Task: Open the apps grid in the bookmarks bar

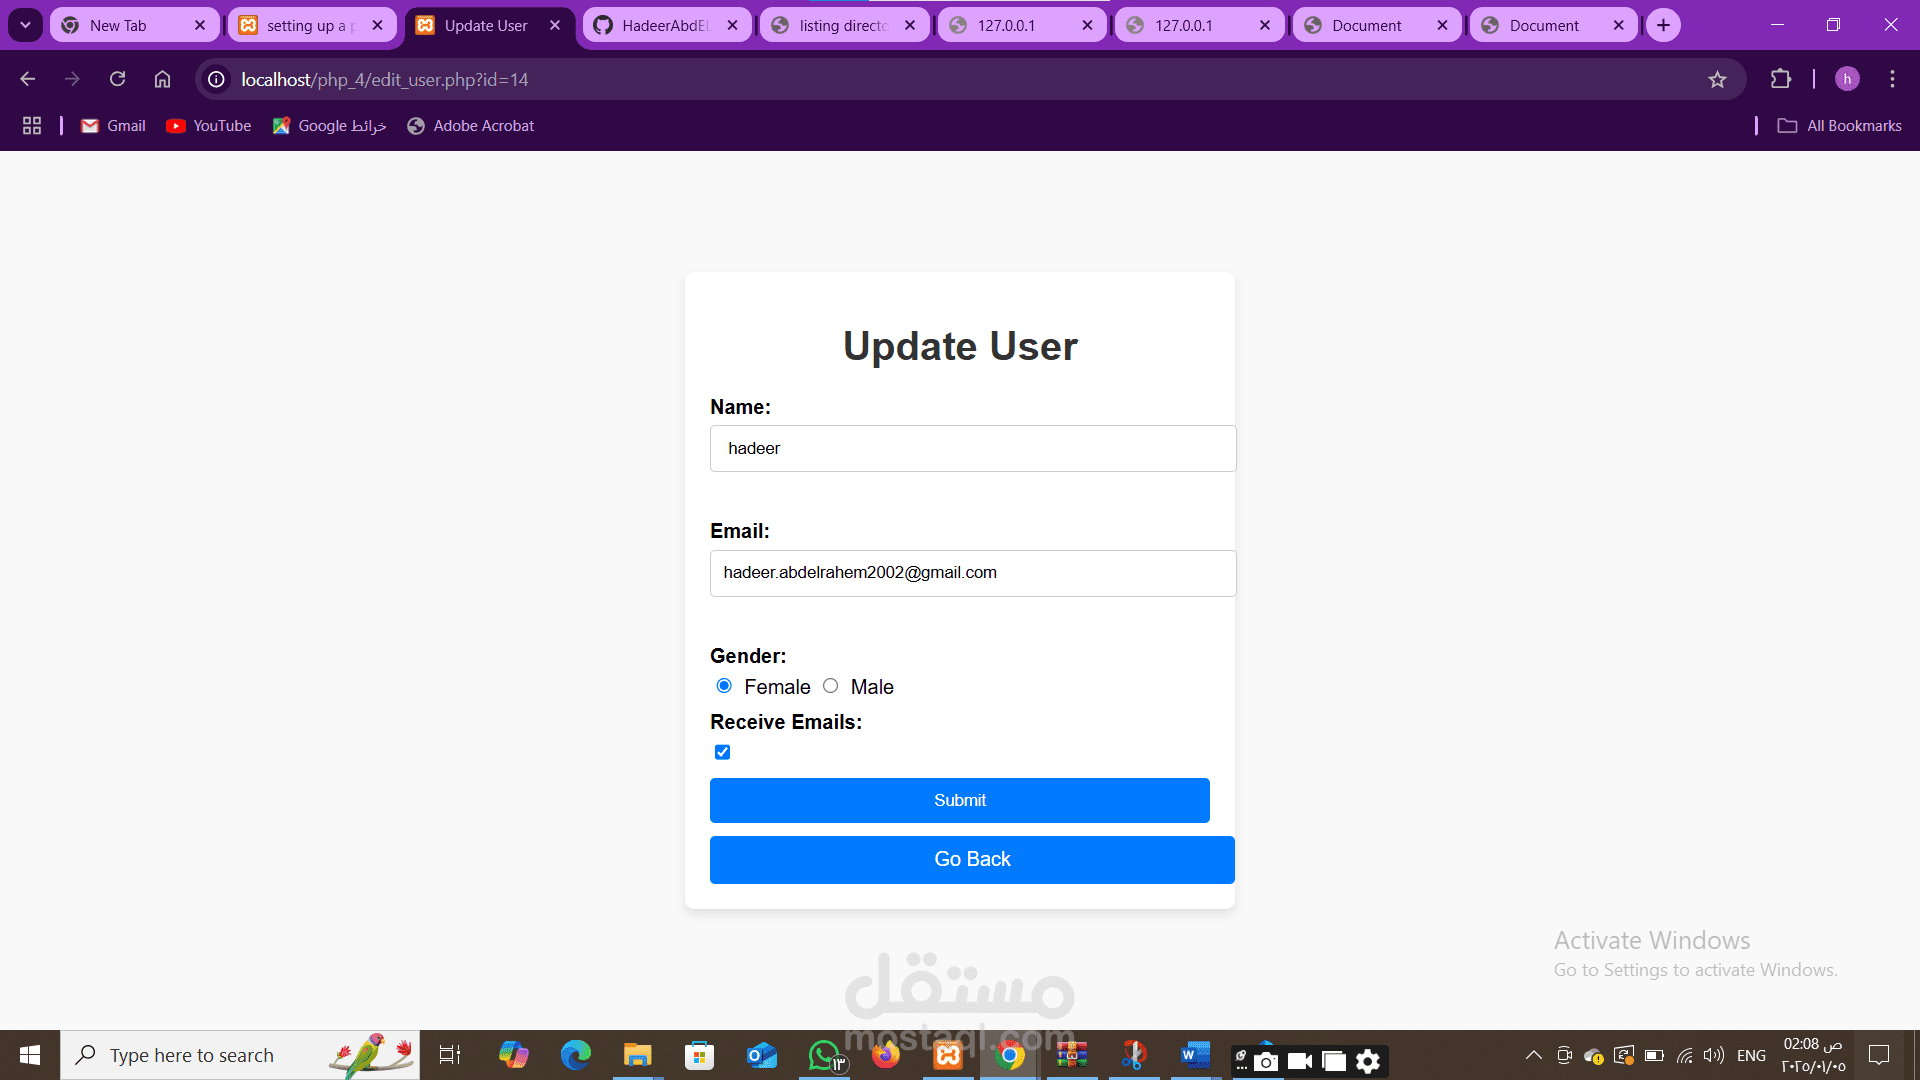Action: pyautogui.click(x=32, y=125)
